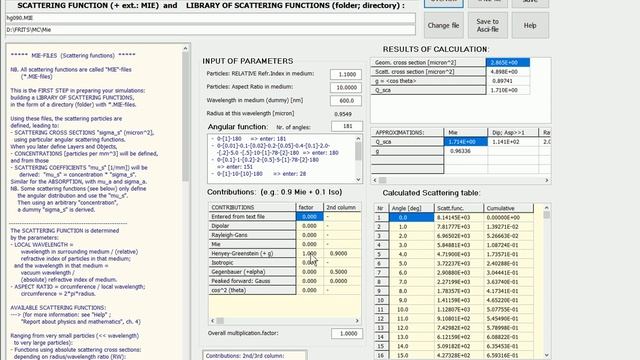Image resolution: width=640 pixels, height=360 pixels.
Task: Focus the hg090.MIE filename field
Action: [210, 18]
